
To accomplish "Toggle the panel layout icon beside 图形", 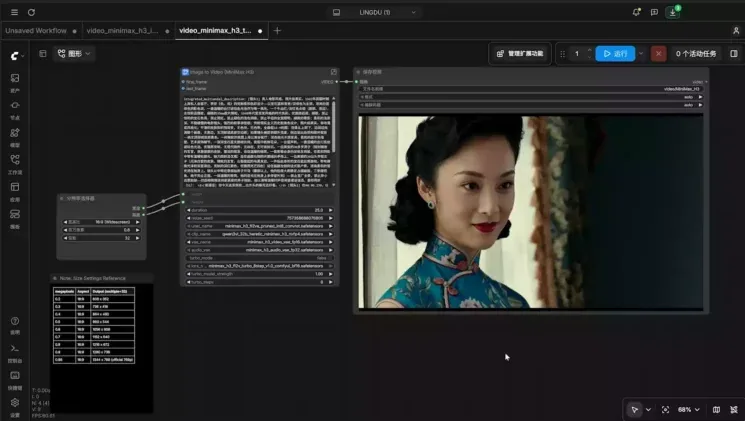I will (x=43, y=54).
